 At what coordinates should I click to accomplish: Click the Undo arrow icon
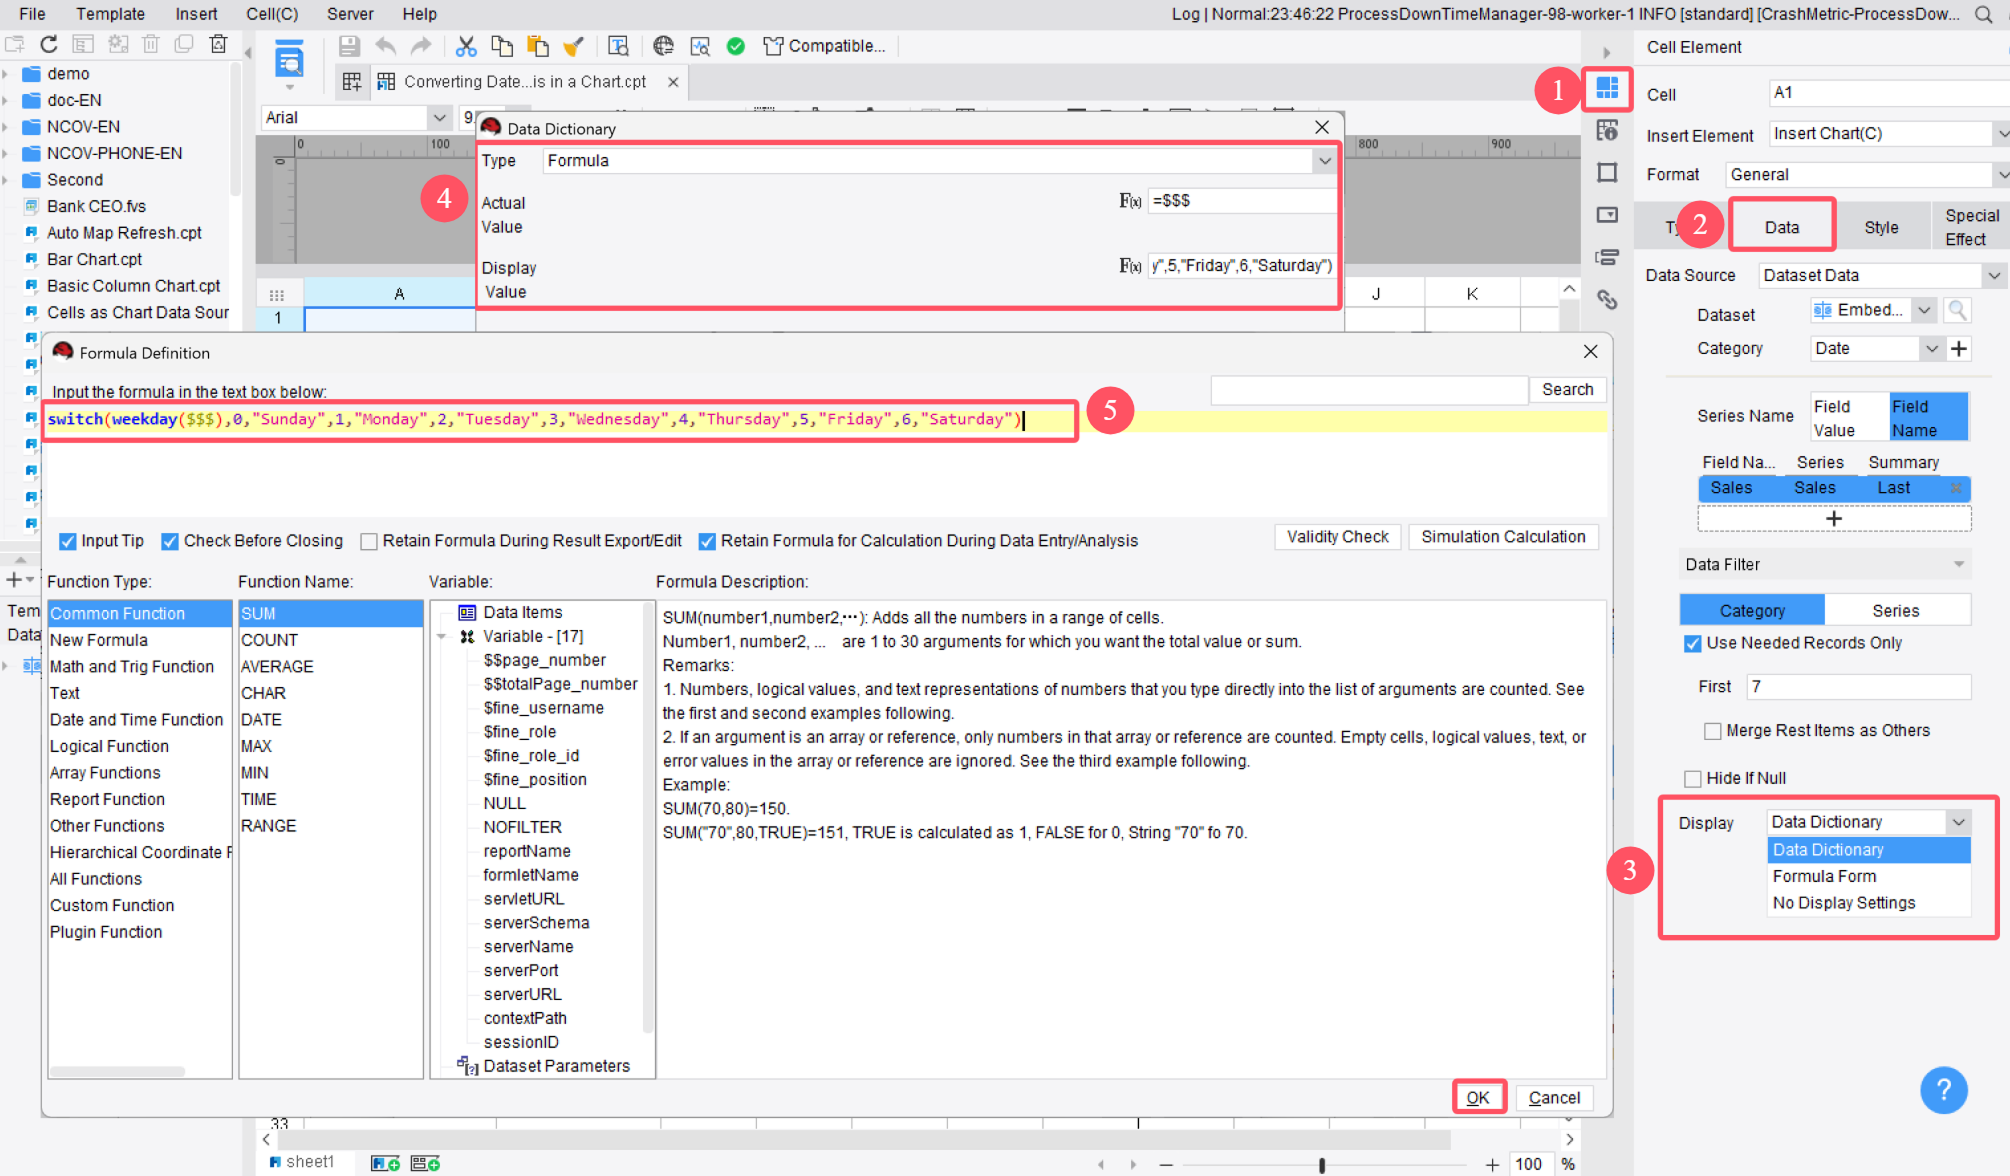(386, 46)
